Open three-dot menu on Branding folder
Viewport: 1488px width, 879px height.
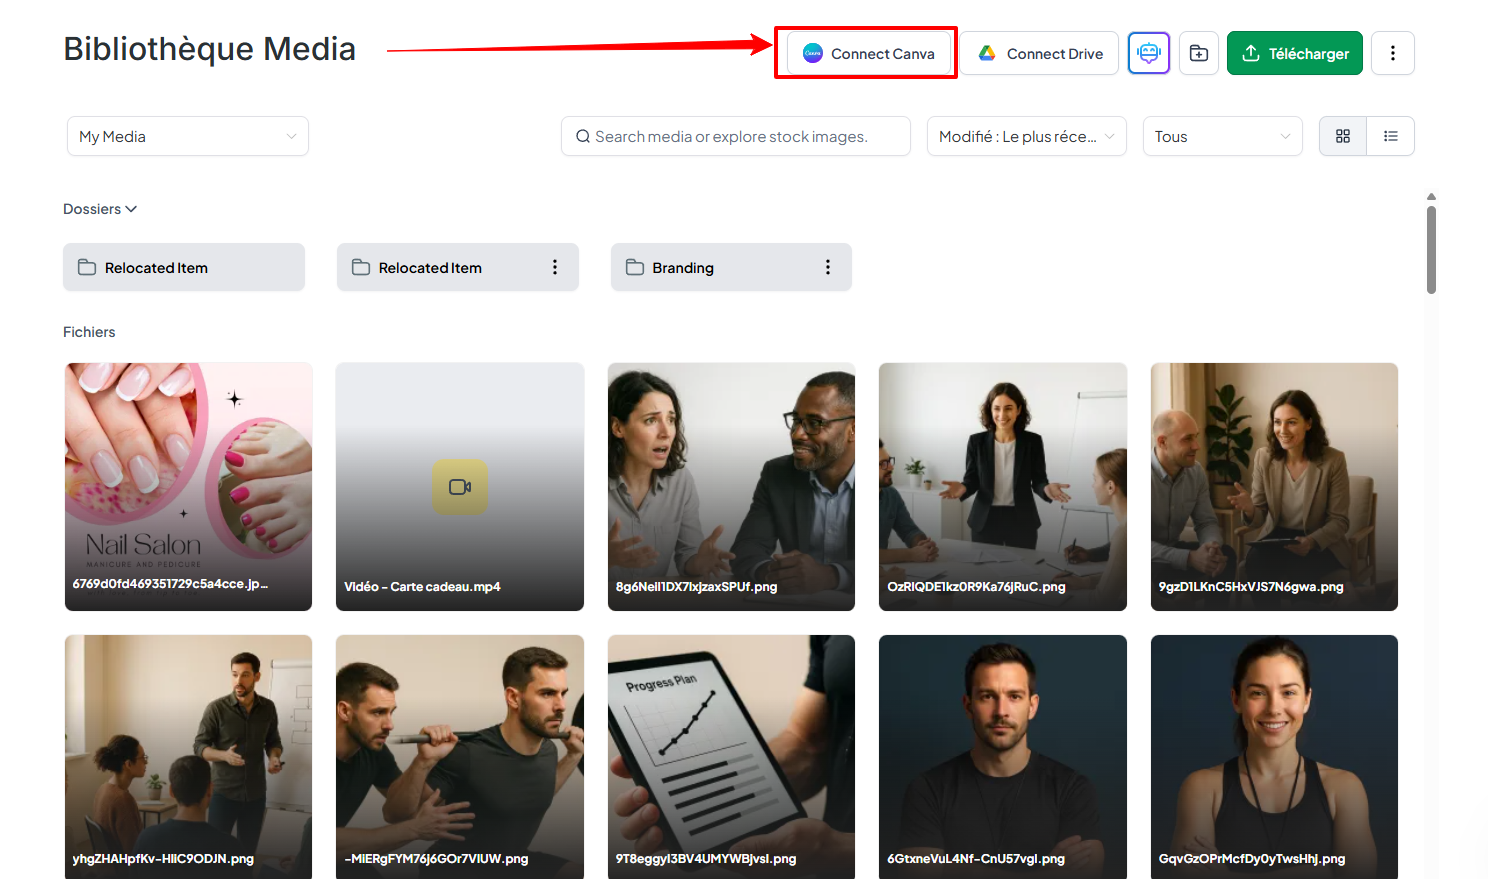pyautogui.click(x=827, y=267)
